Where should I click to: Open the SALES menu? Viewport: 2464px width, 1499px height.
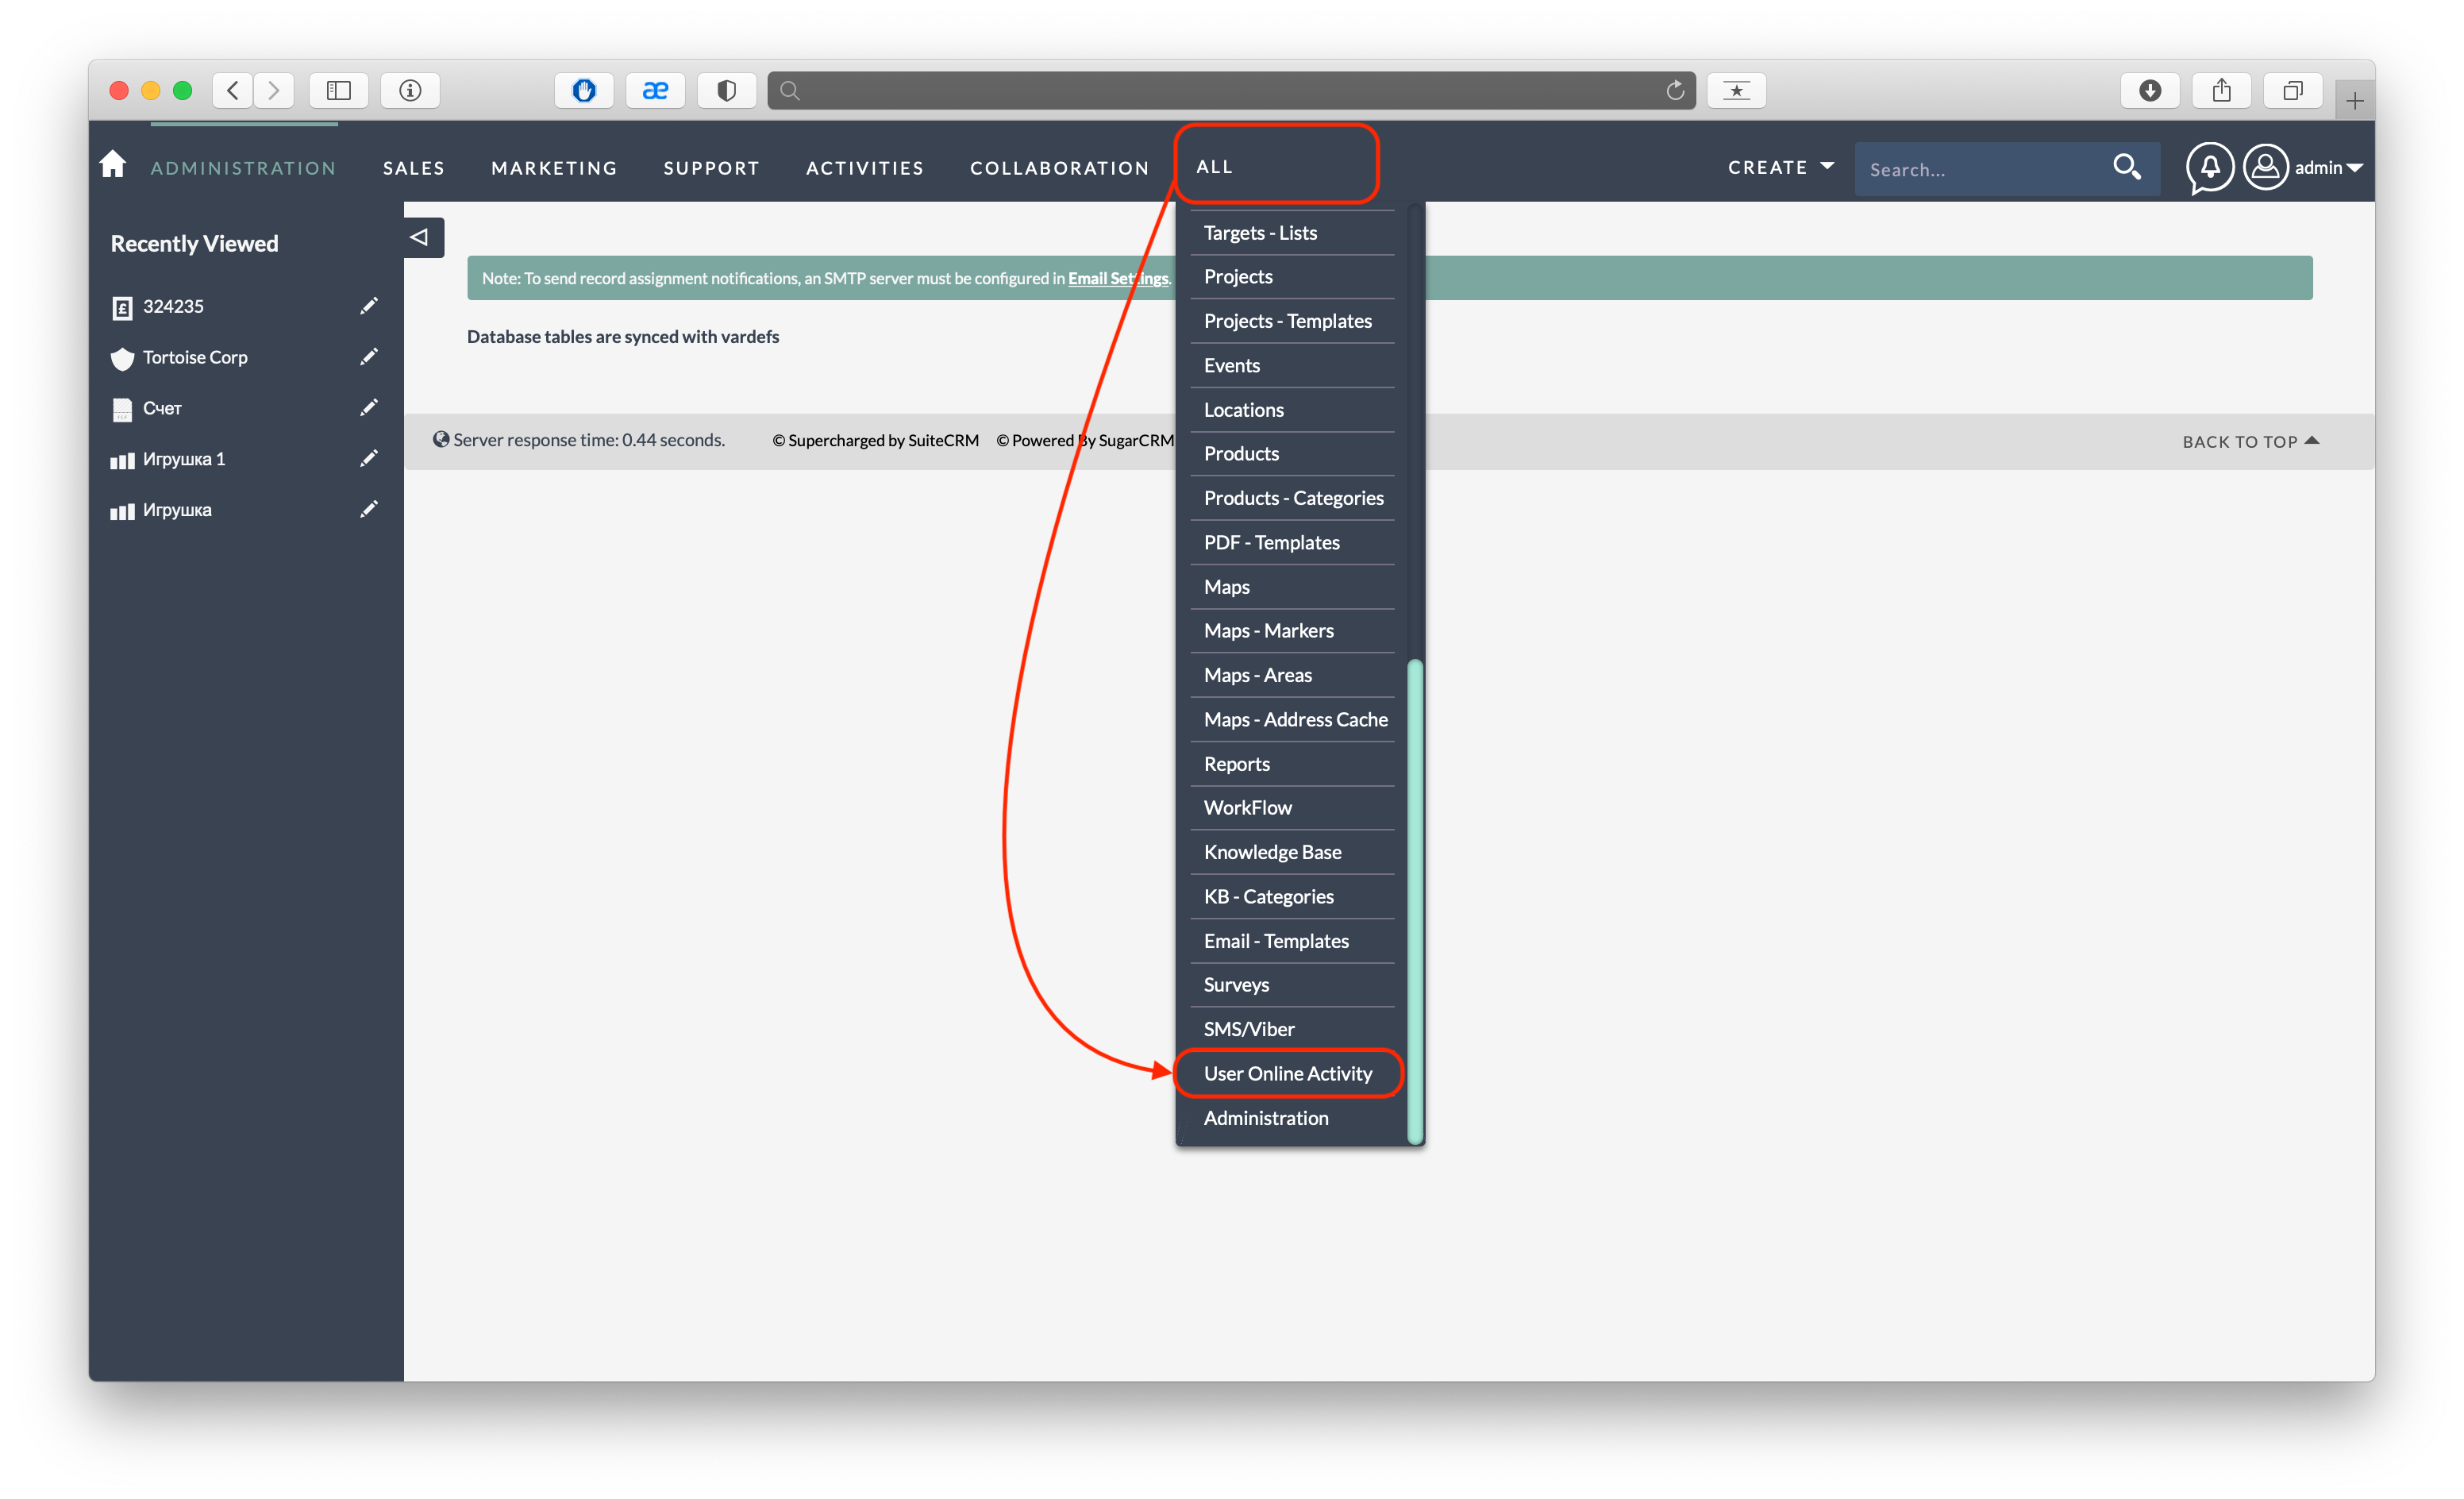(414, 168)
